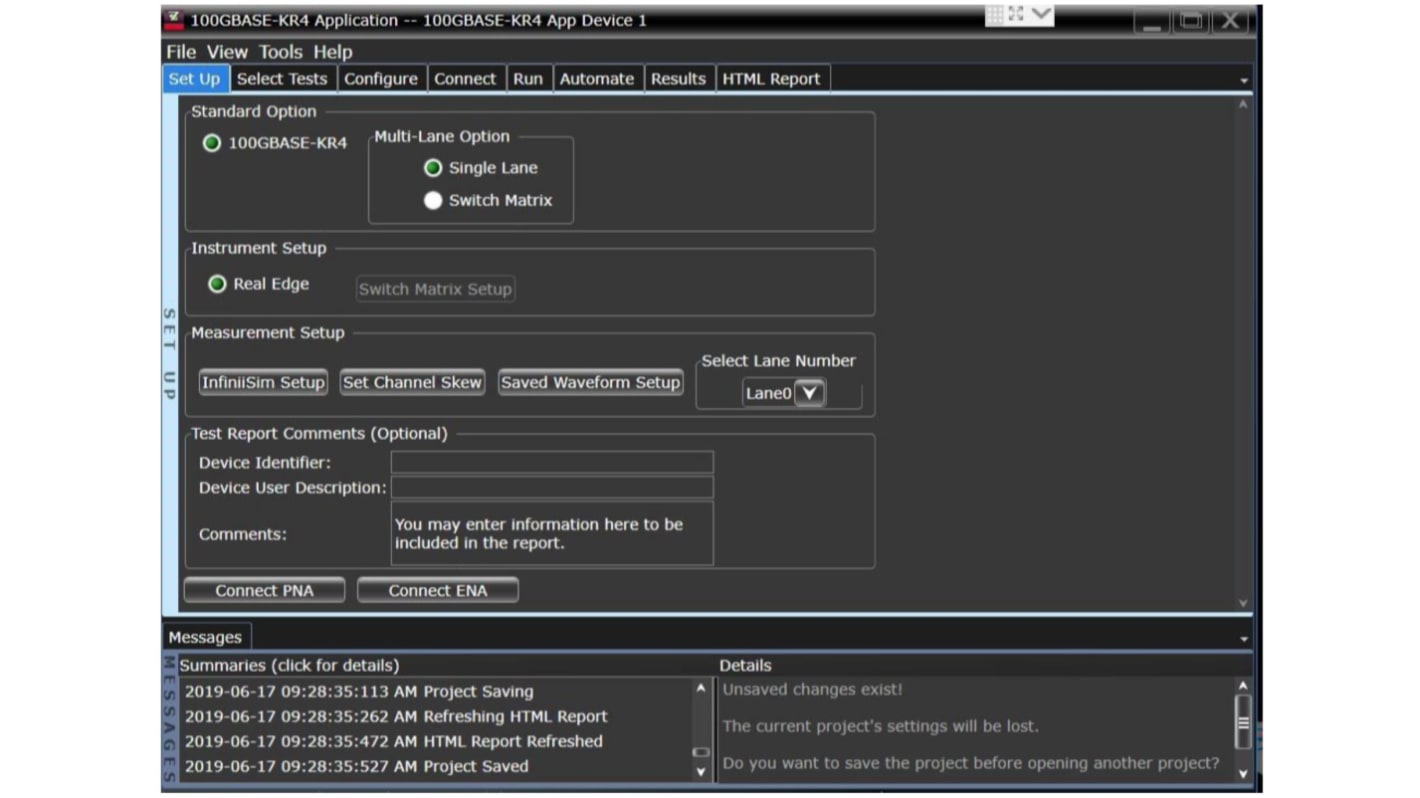Expand the Messages panel overflow arrow
Image resolution: width=1420 pixels, height=798 pixels.
(1244, 638)
